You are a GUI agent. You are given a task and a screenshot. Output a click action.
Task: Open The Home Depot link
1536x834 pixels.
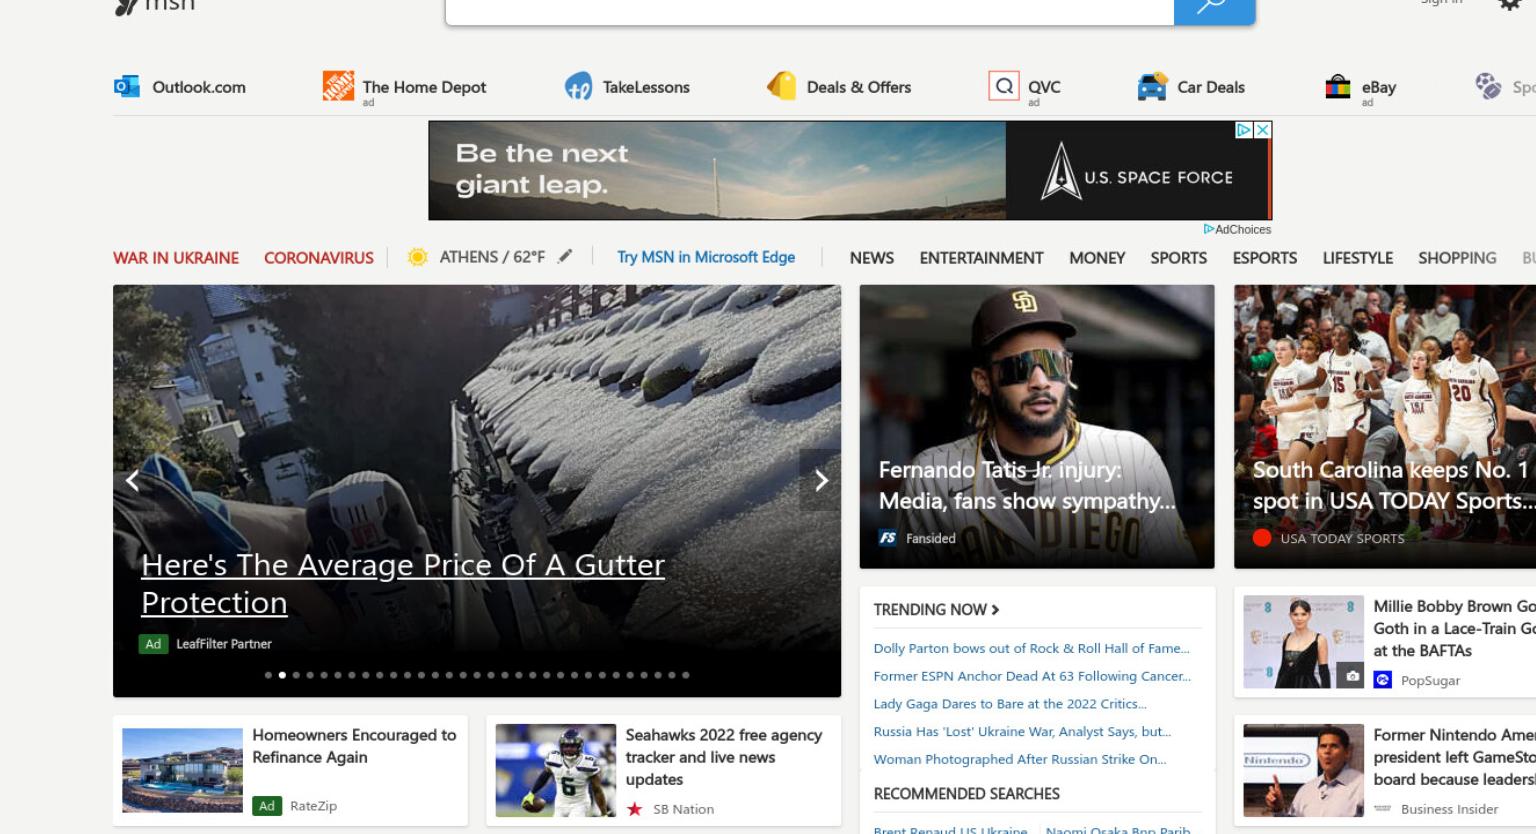click(x=424, y=87)
